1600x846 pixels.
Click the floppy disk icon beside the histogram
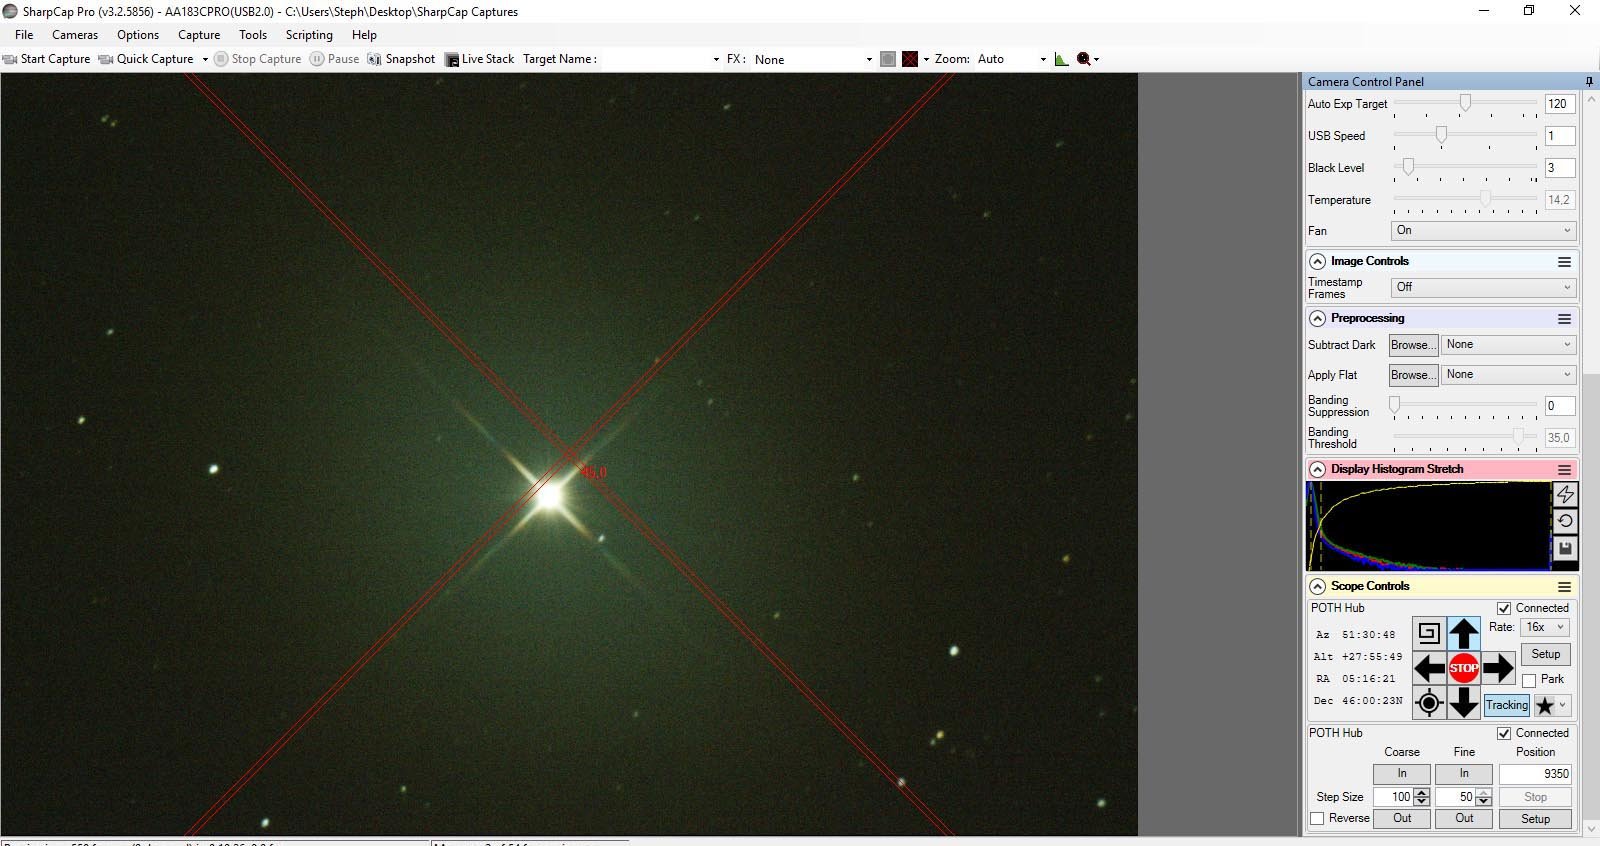point(1565,548)
